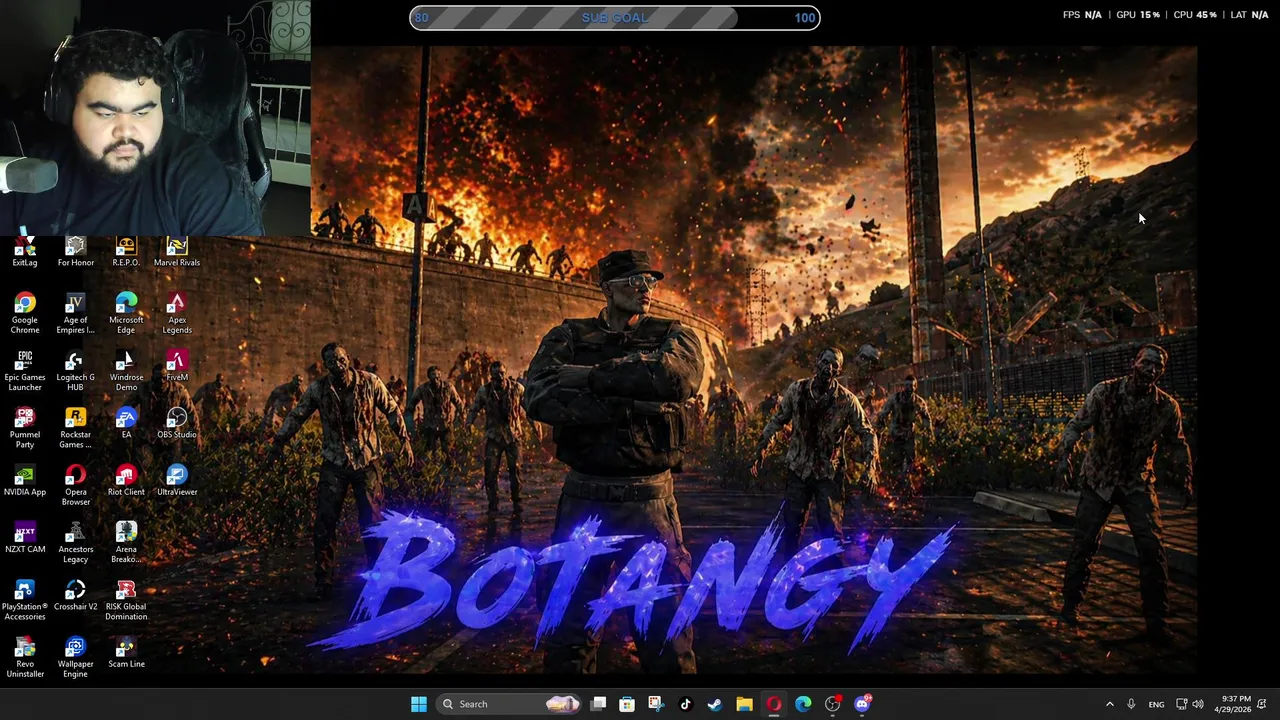Viewport: 1280px width, 720px height.
Task: Select the Wallpaper Engine desktop icon
Action: click(x=75, y=658)
